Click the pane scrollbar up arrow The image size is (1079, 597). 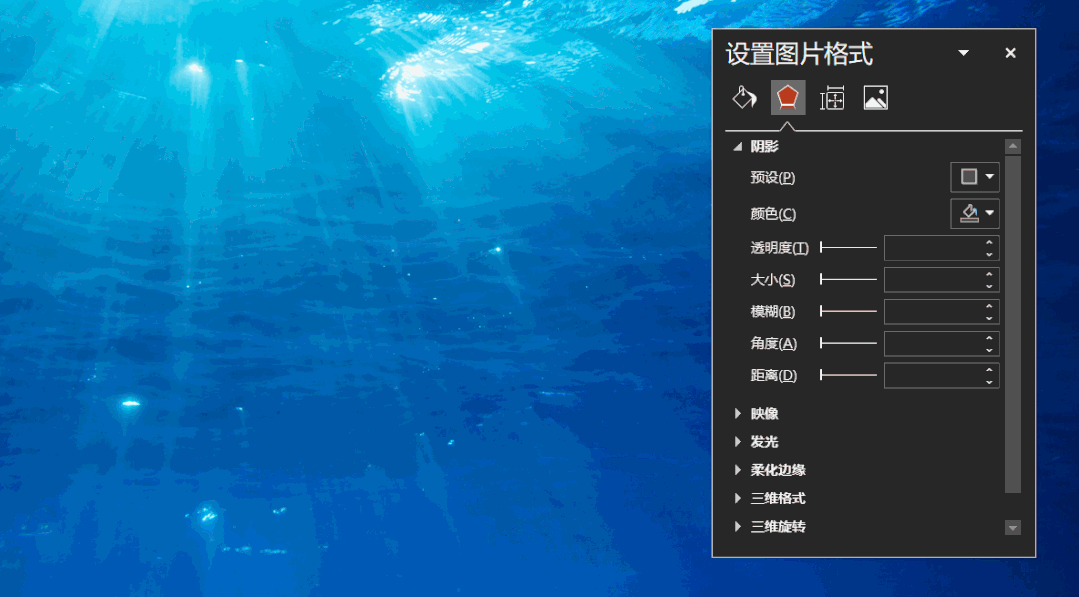click(x=1012, y=146)
